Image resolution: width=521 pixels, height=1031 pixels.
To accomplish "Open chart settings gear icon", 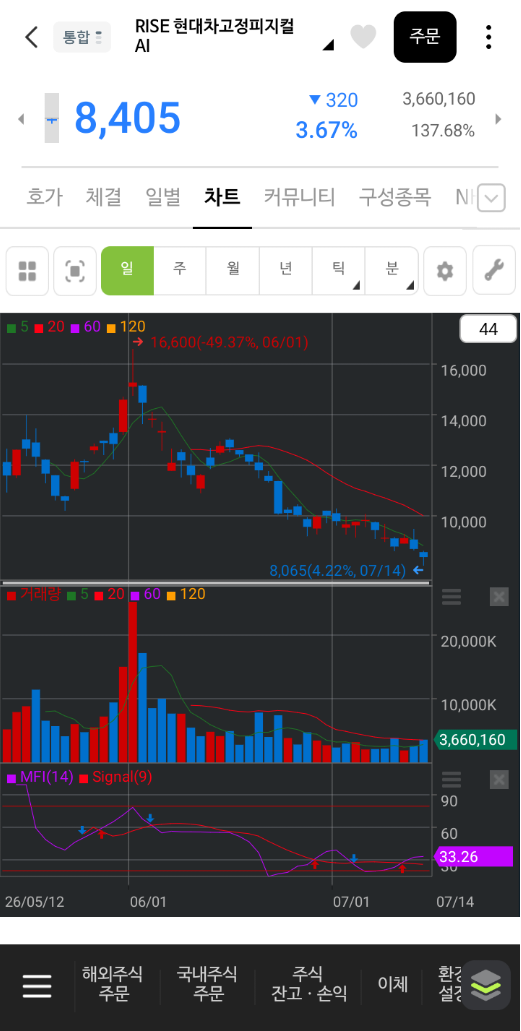I will pyautogui.click(x=445, y=271).
